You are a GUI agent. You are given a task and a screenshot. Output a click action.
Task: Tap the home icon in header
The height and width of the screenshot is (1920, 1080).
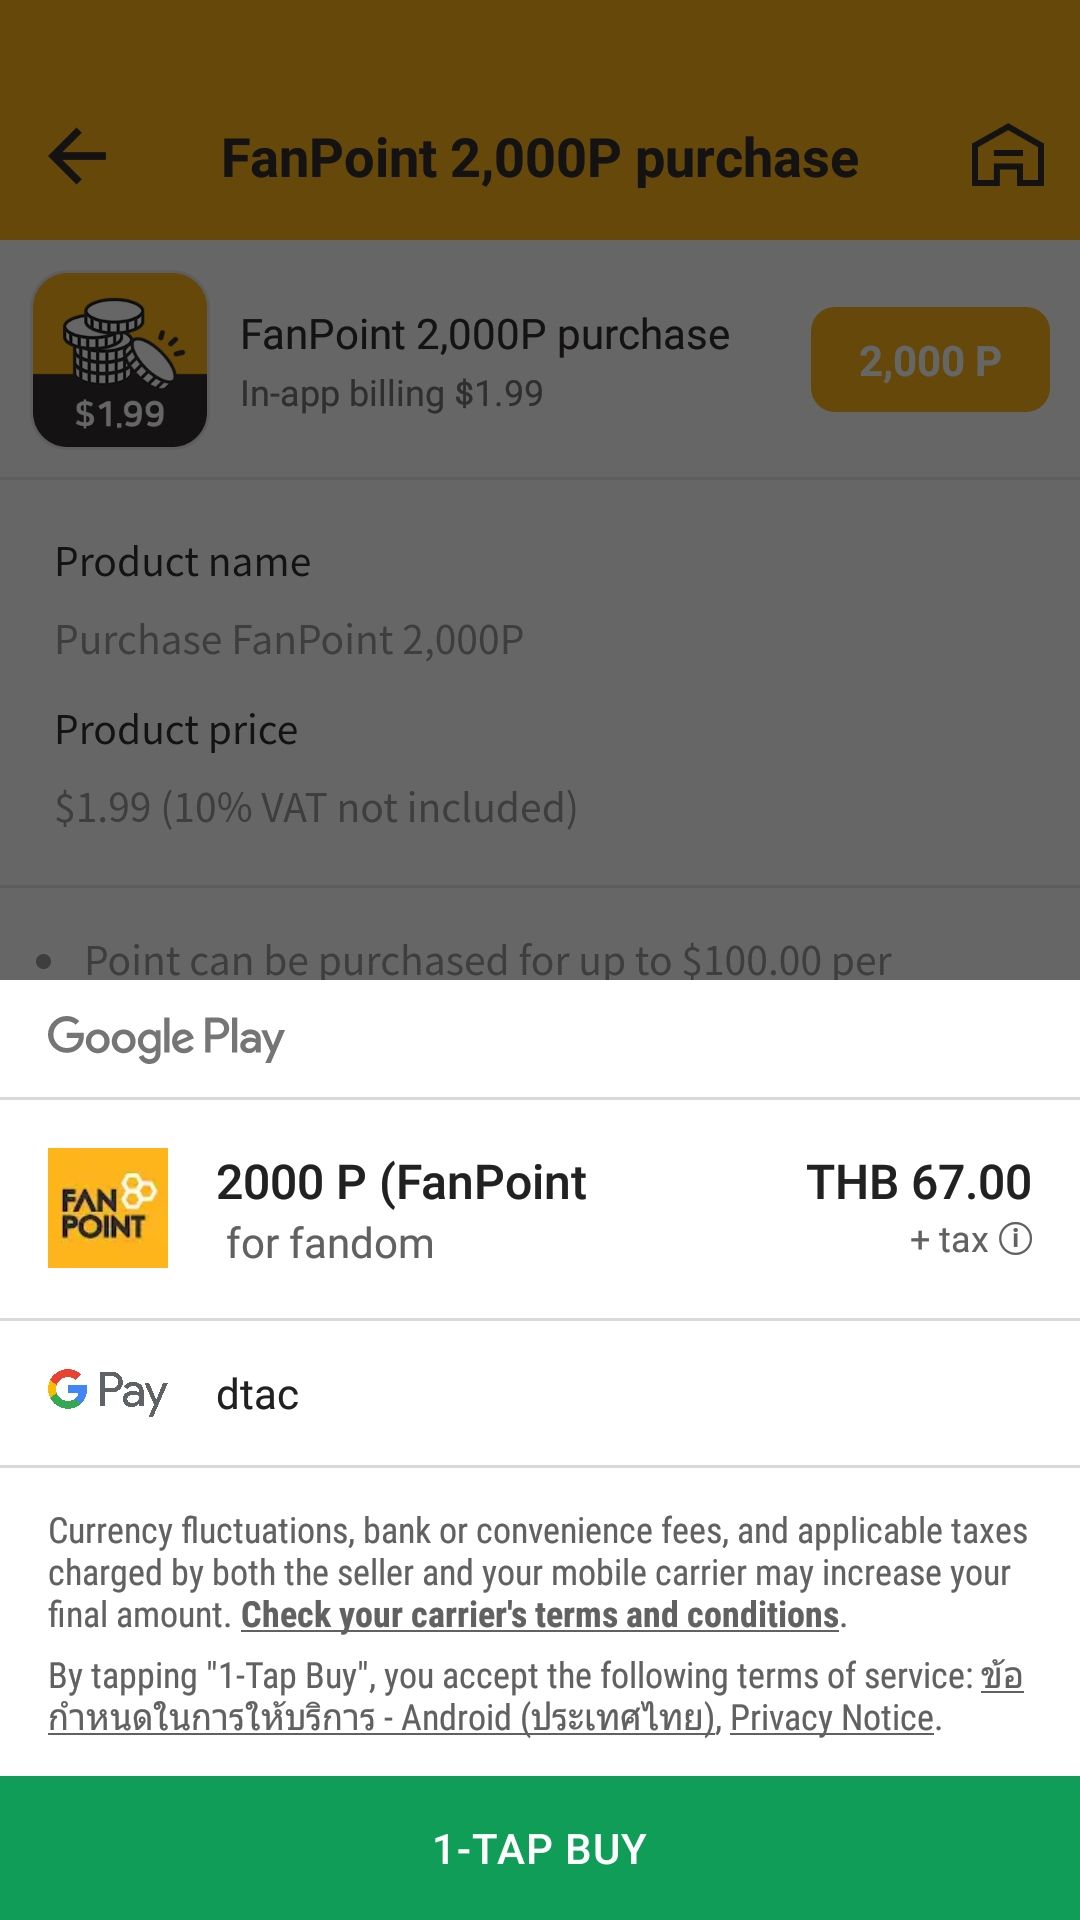coord(1007,156)
